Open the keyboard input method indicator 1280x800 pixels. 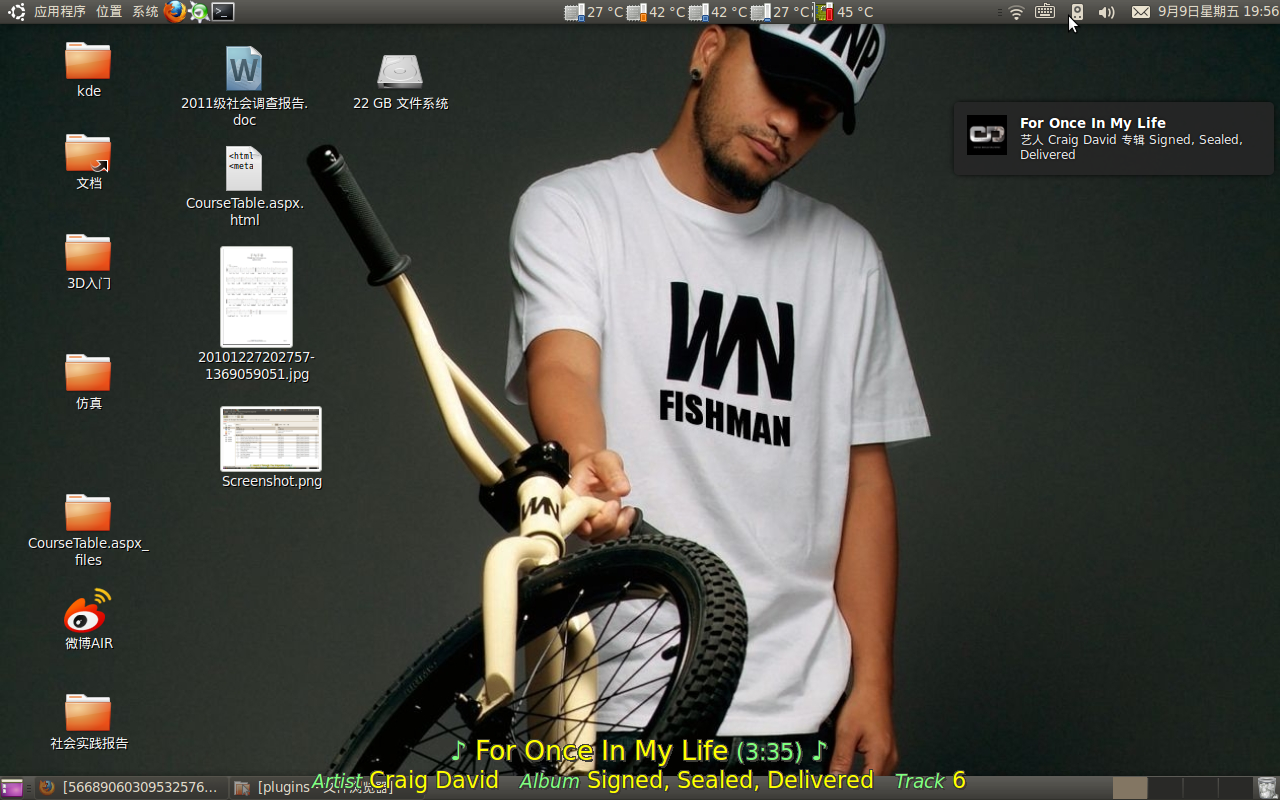click(x=1045, y=12)
